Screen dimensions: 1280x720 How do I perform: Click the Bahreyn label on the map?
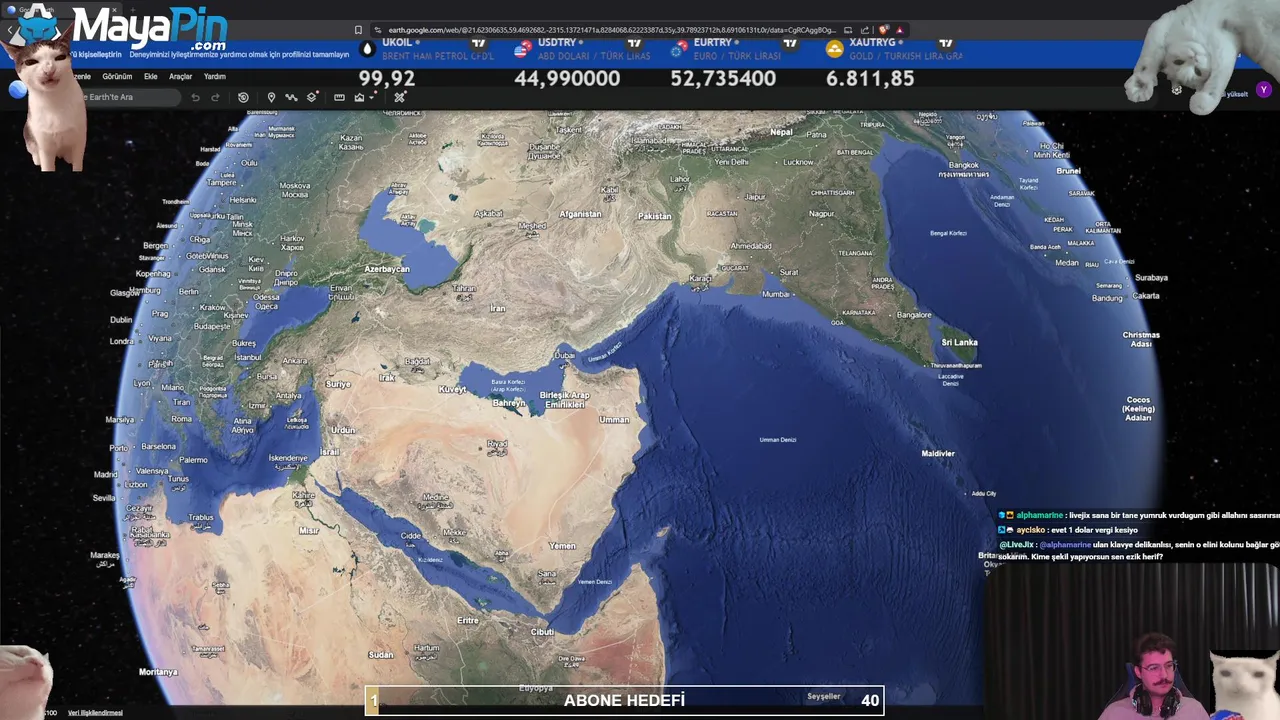pyautogui.click(x=509, y=403)
